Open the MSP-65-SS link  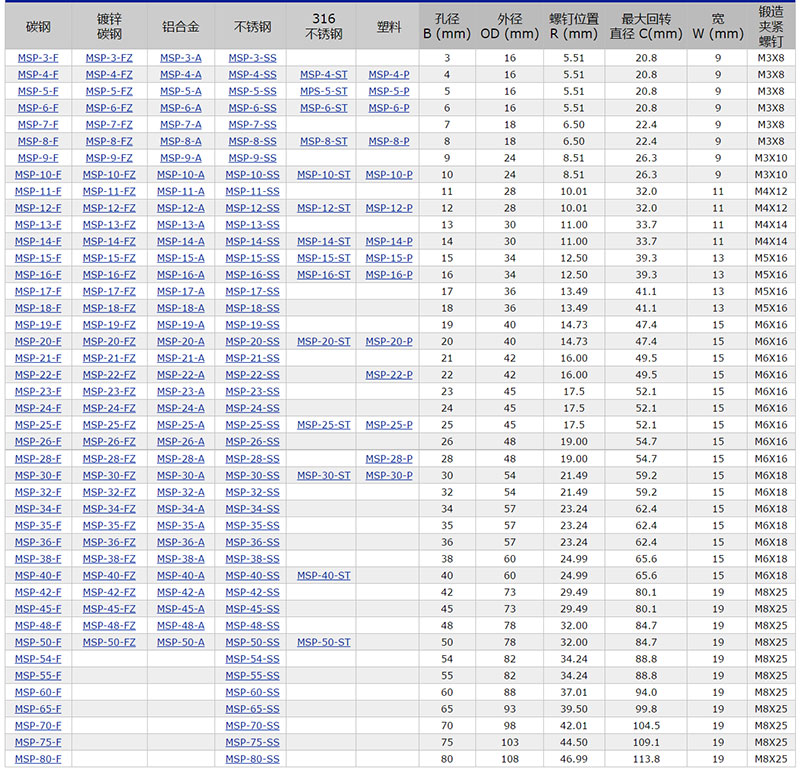252,709
